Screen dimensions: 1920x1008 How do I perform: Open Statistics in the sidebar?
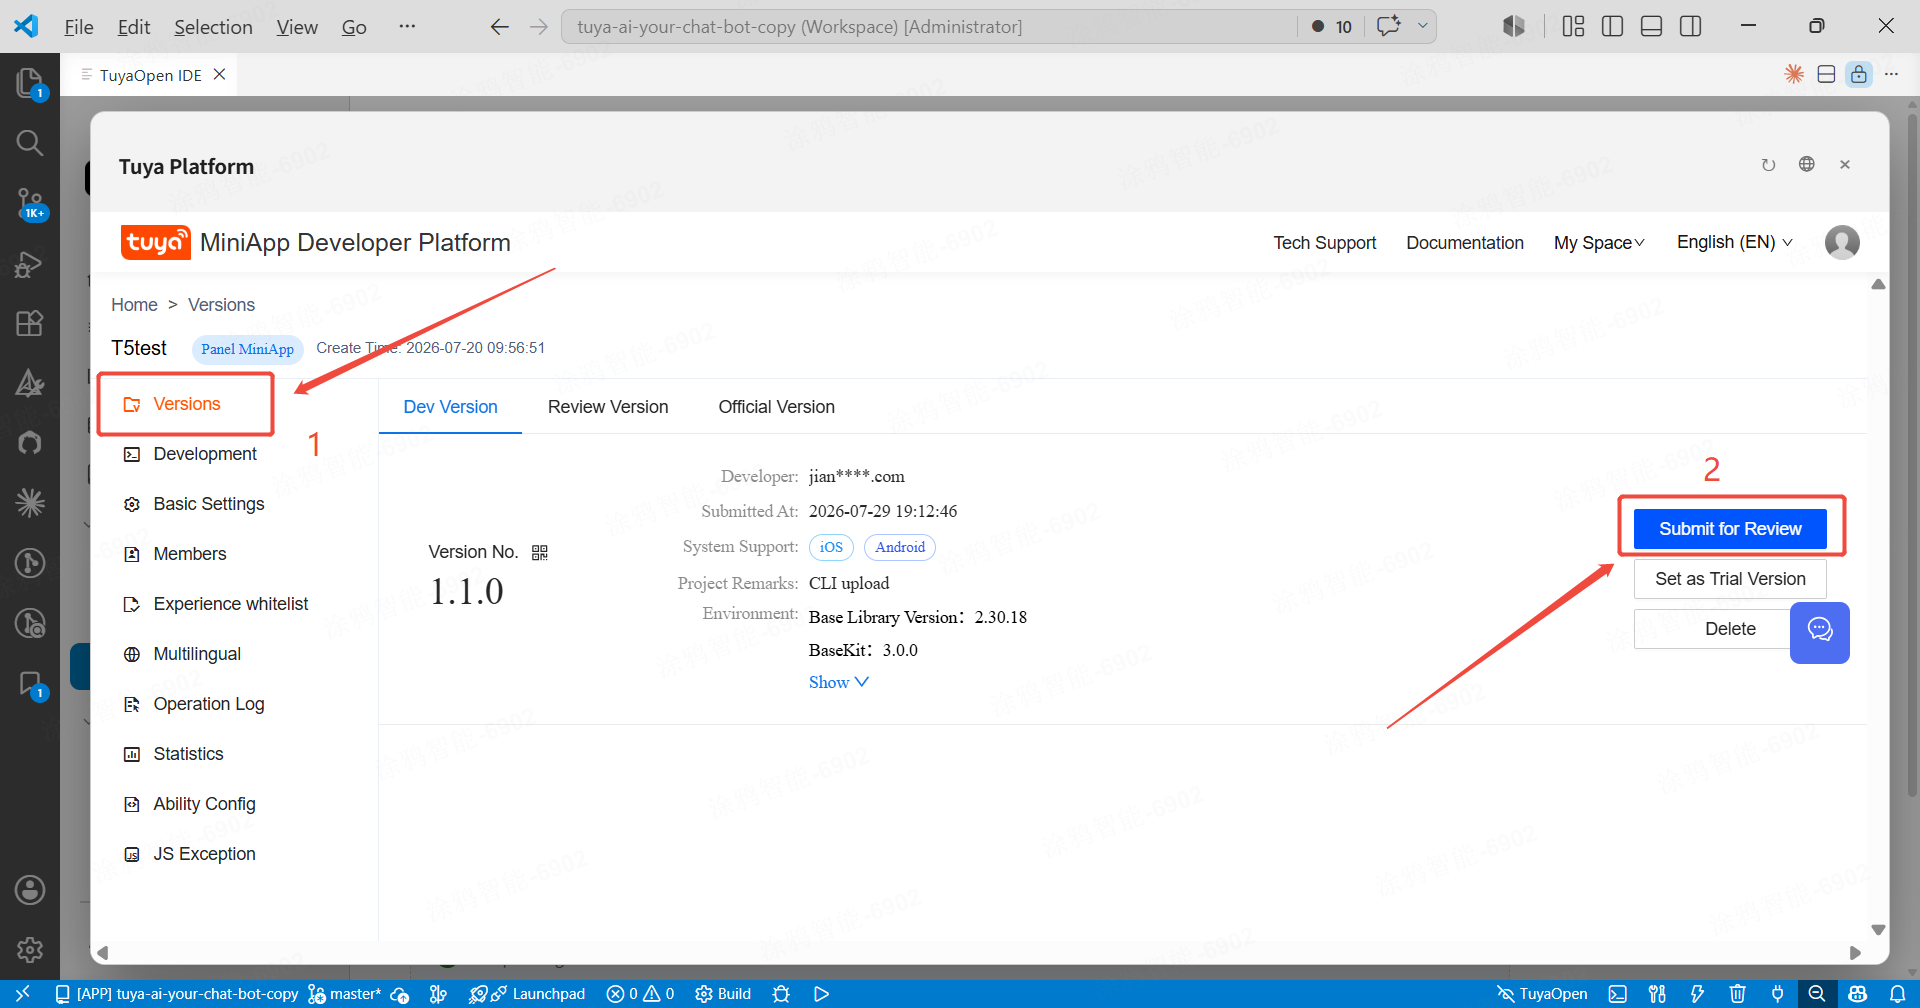(188, 754)
